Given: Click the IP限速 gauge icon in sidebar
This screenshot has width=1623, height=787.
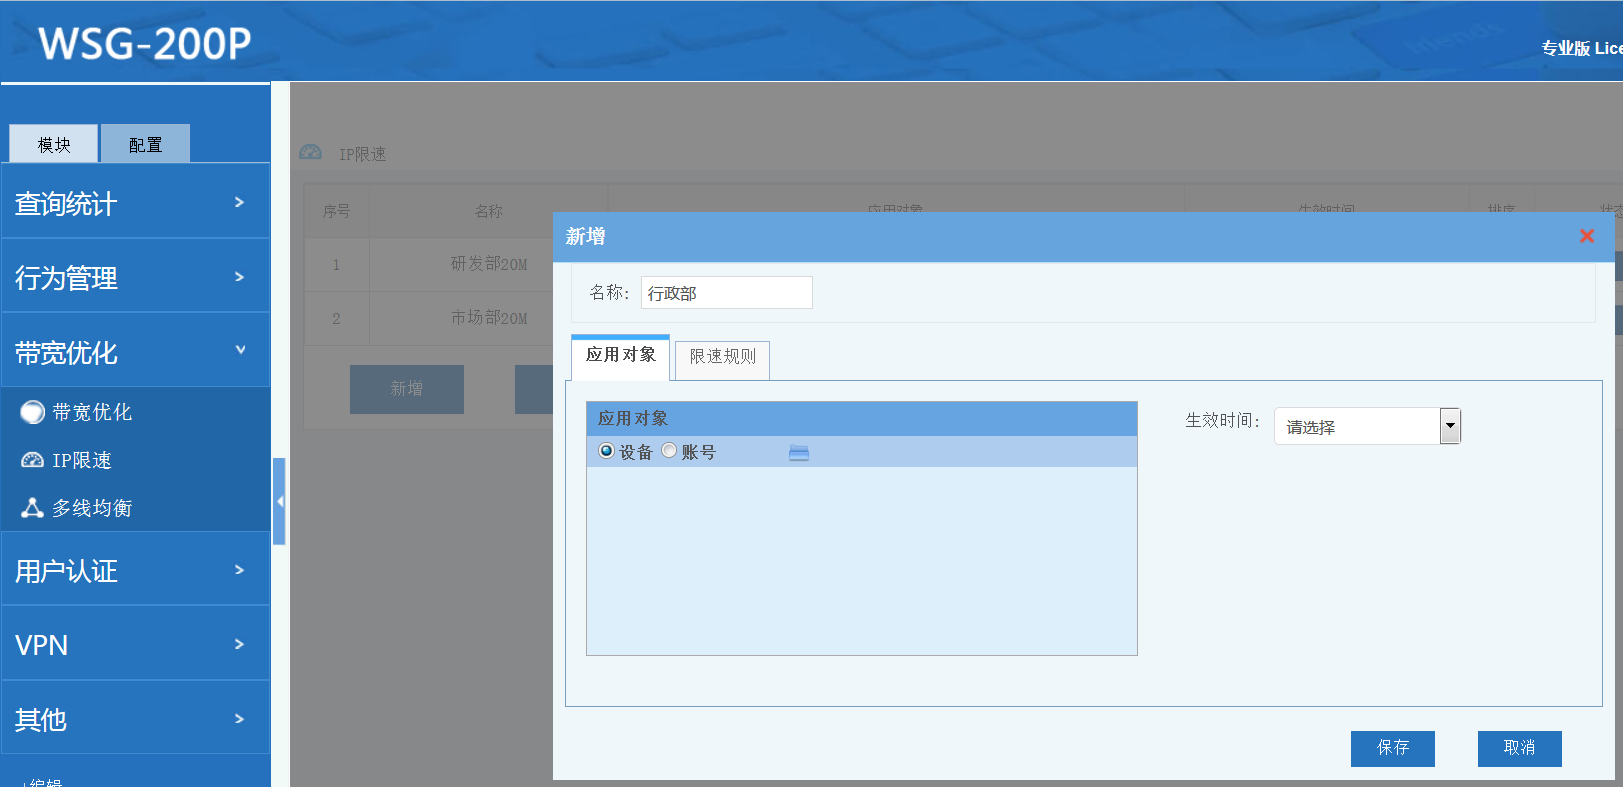Looking at the screenshot, I should click(33, 460).
